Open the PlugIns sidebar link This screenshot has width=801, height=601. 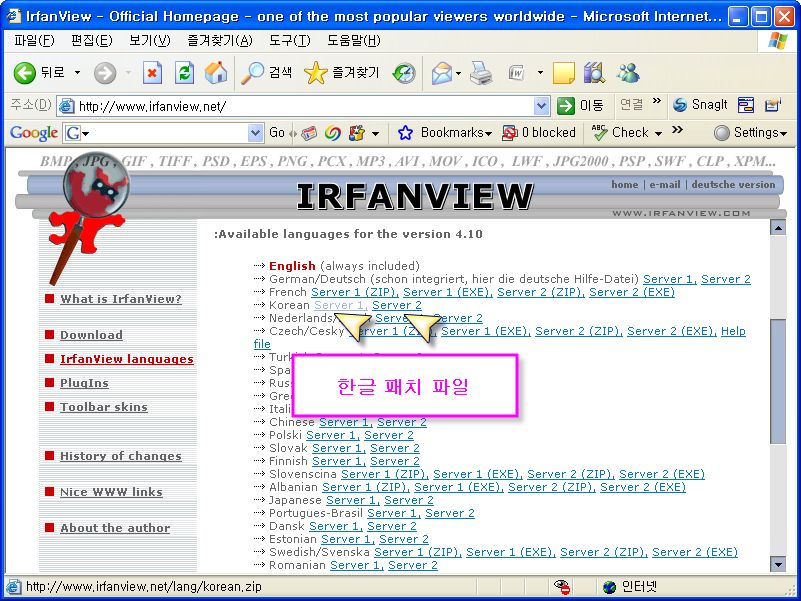84,383
